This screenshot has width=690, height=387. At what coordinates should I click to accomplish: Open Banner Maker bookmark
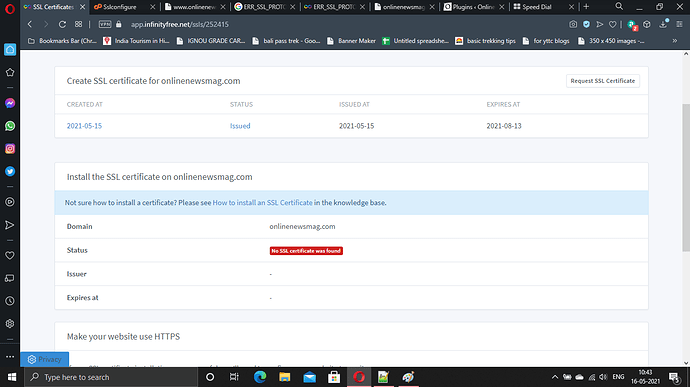coord(352,41)
